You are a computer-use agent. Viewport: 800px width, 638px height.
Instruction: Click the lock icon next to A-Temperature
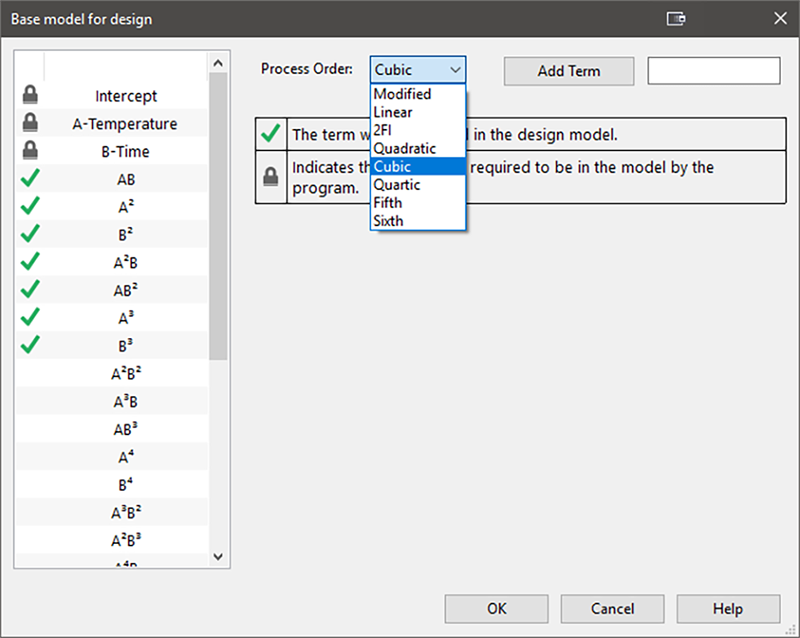click(x=30, y=124)
